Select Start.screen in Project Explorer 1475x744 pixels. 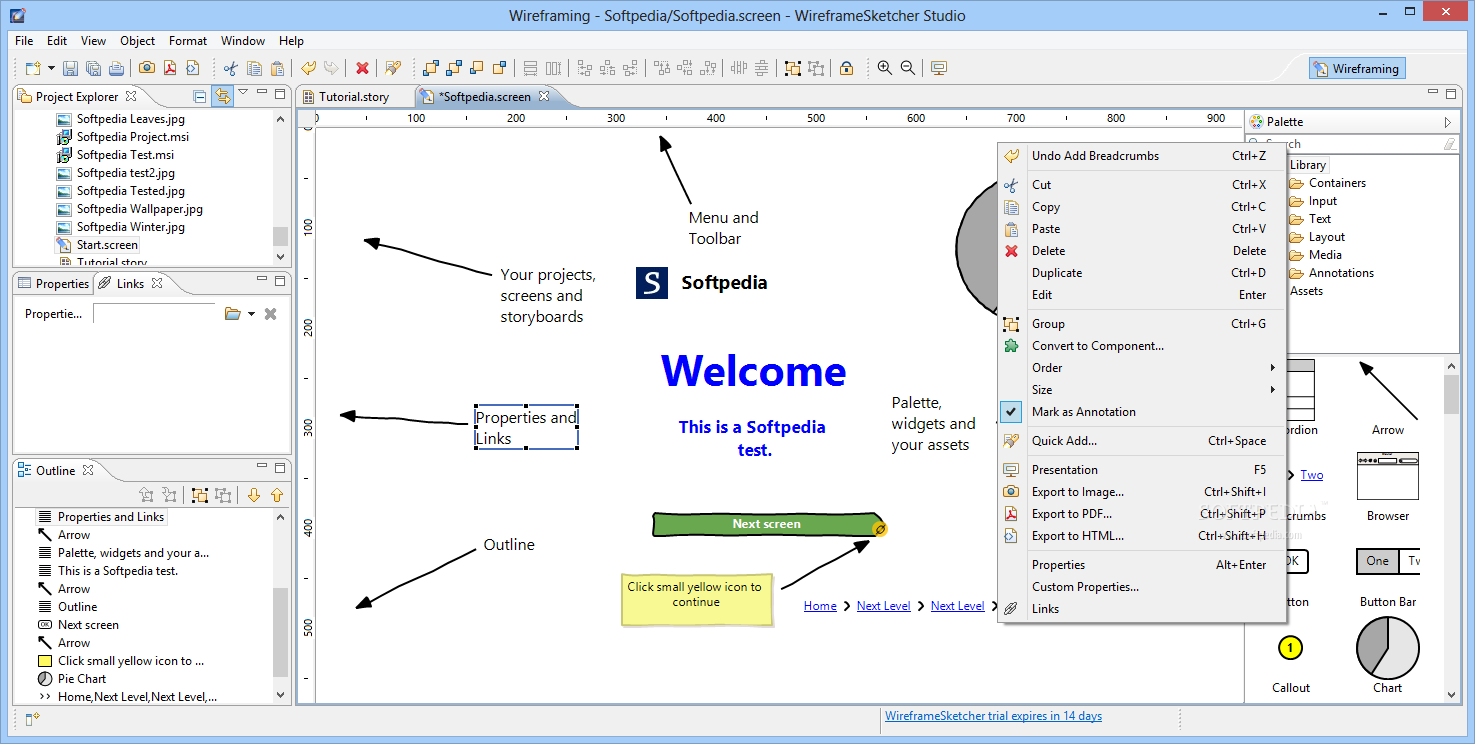(x=107, y=245)
